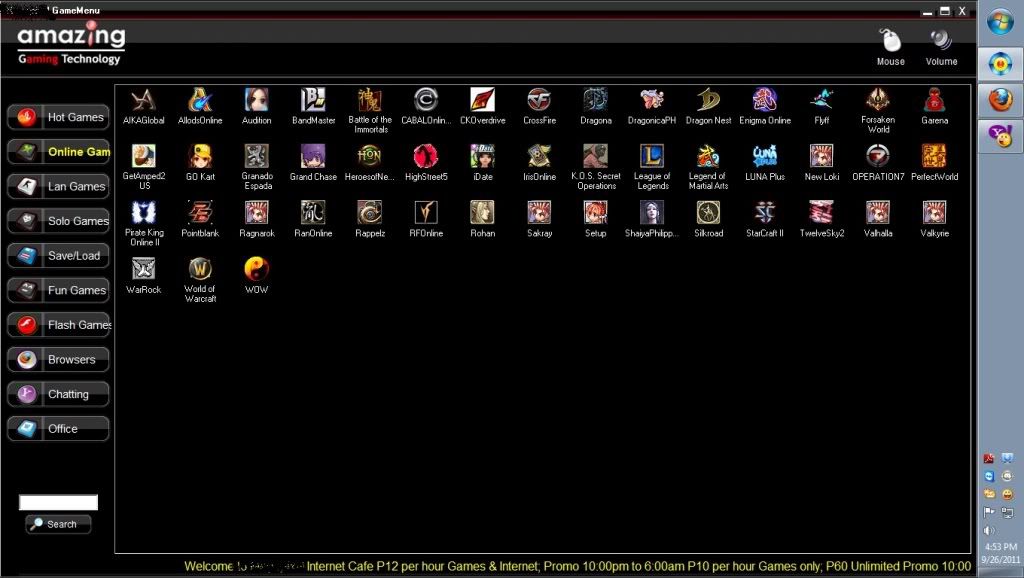Show Solo Games list
The width and height of the screenshot is (1024, 578).
click(x=58, y=221)
